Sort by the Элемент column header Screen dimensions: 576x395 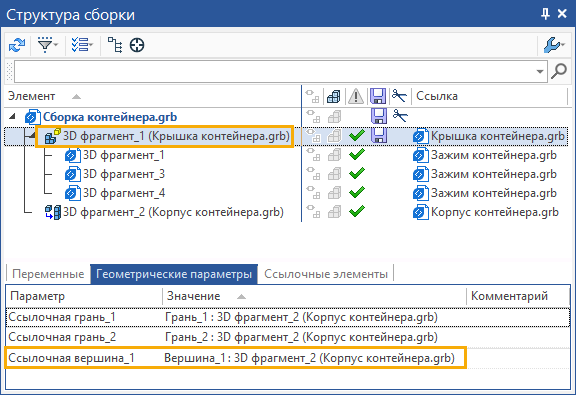pyautogui.click(x=32, y=96)
